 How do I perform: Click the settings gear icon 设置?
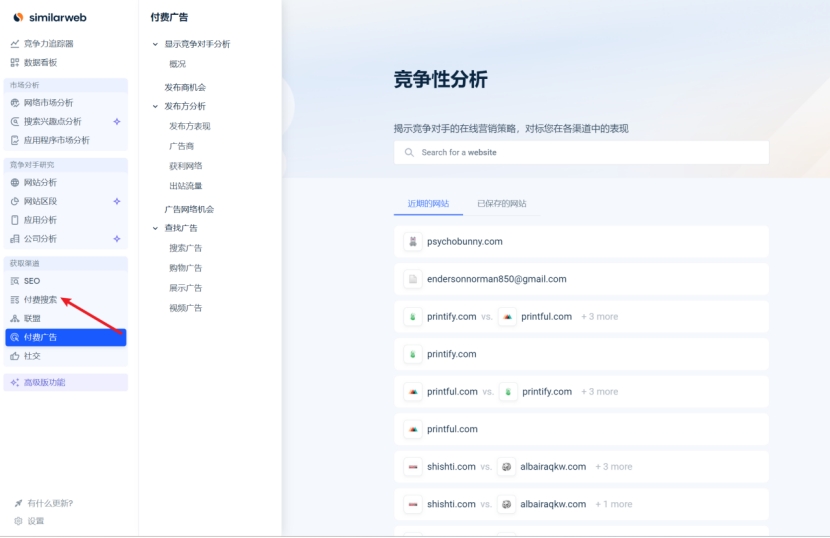point(18,521)
